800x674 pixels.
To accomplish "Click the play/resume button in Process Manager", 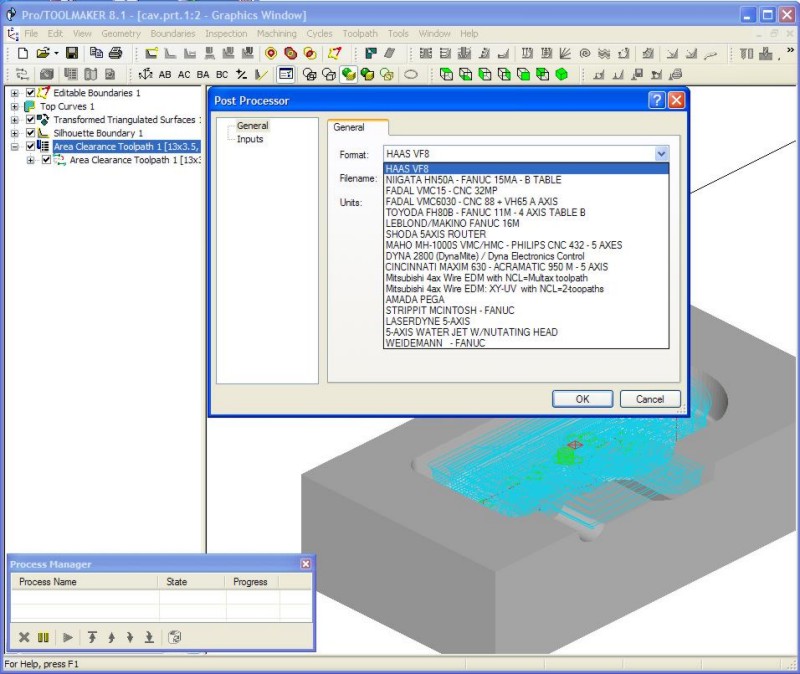I will (67, 637).
